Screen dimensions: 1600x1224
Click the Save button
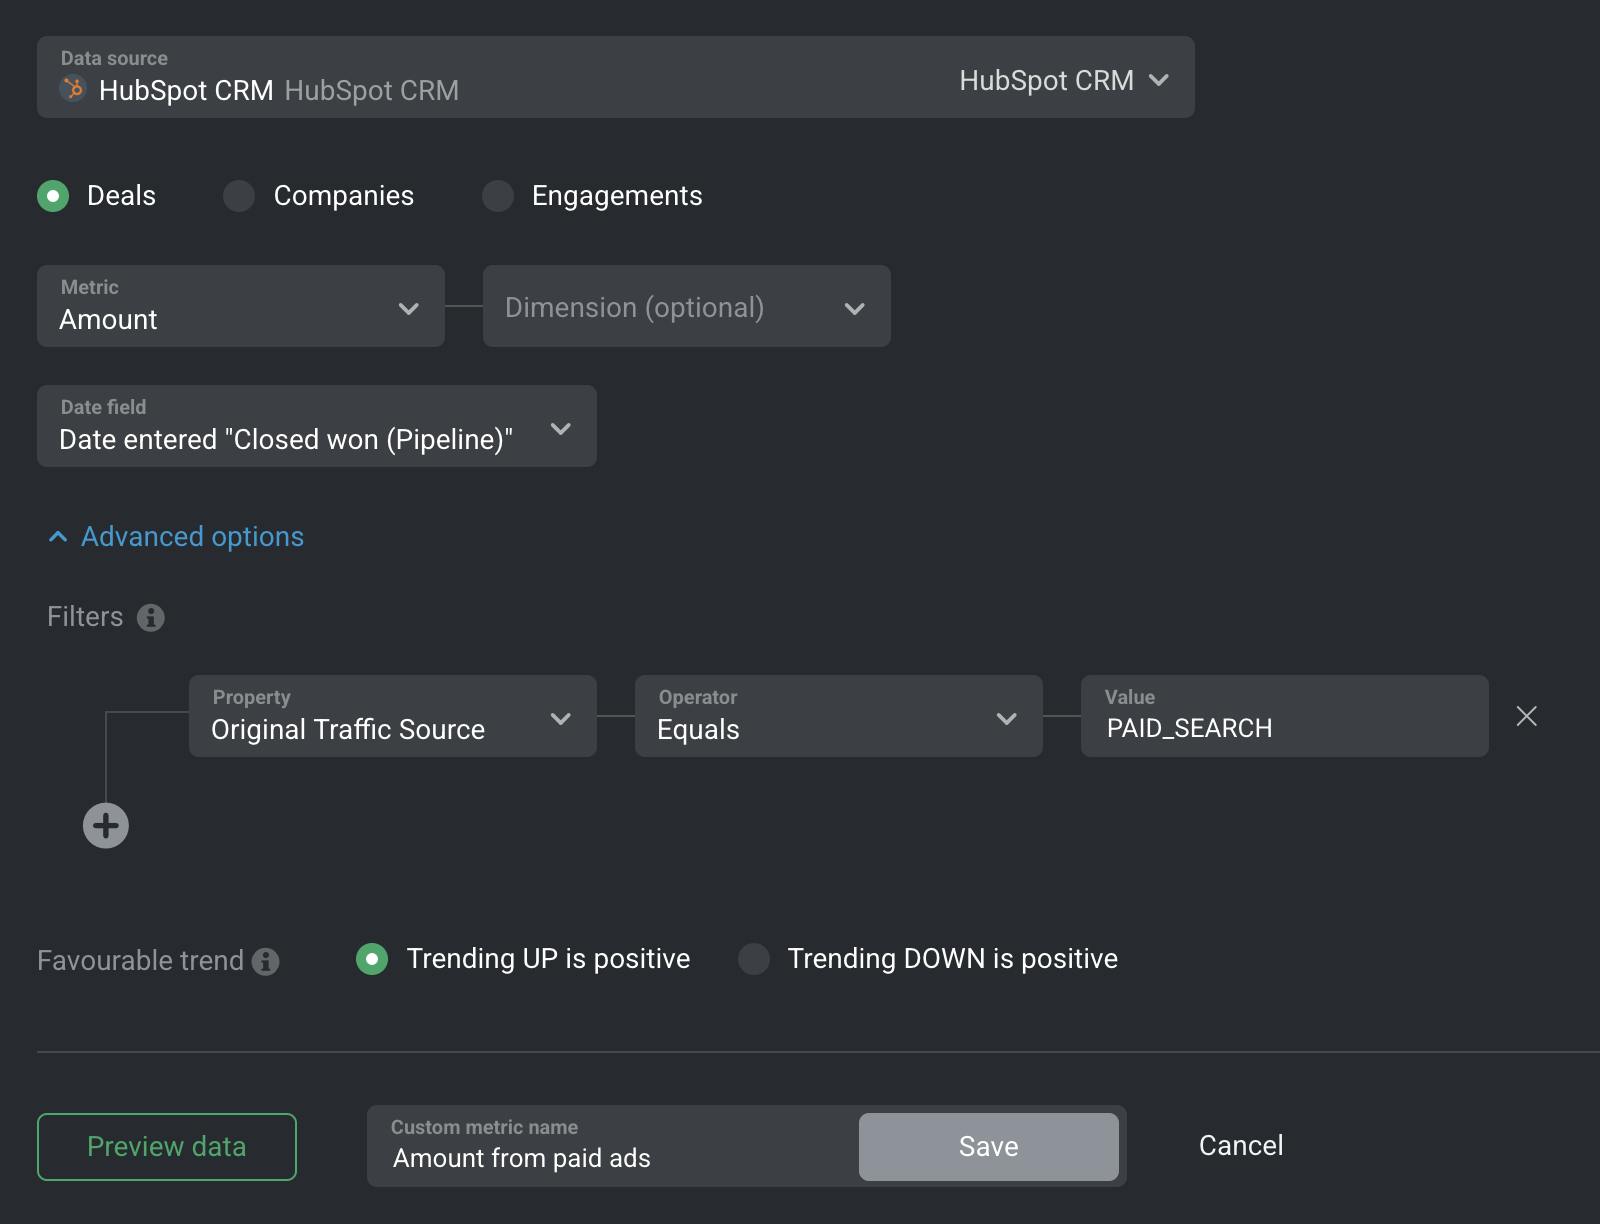click(989, 1147)
